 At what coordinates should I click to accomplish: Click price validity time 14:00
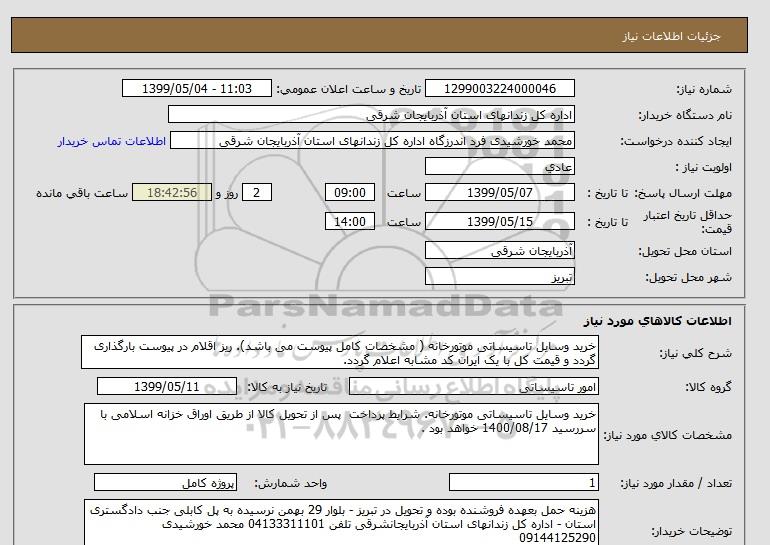coord(350,221)
